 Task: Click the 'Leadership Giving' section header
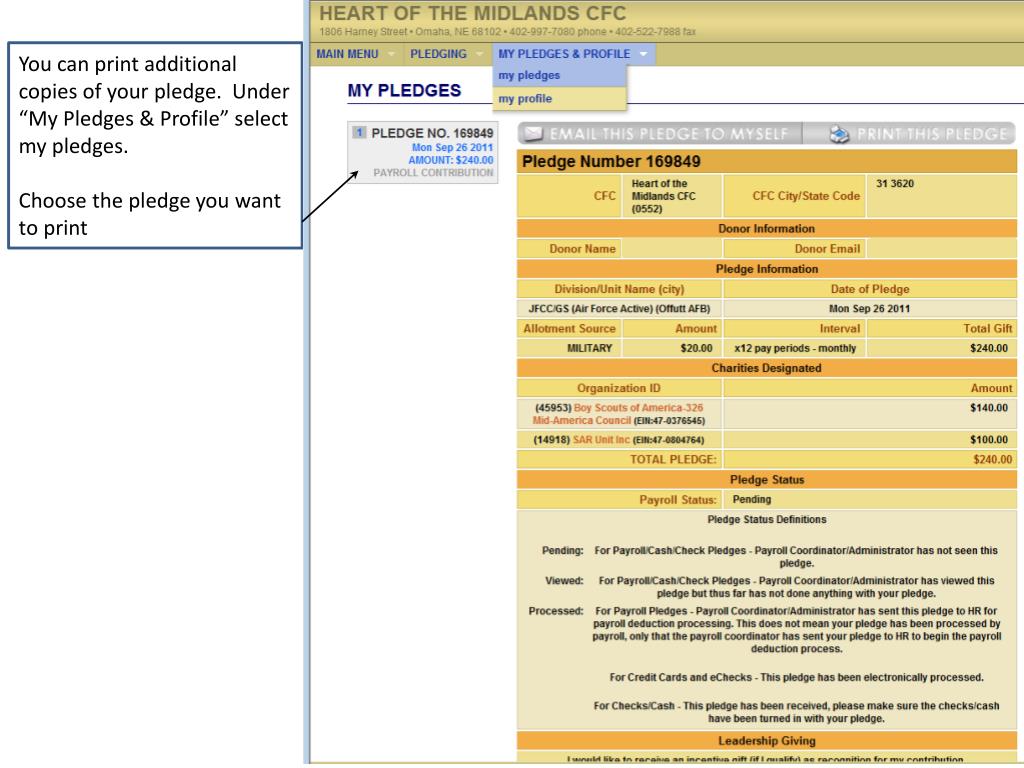(767, 741)
